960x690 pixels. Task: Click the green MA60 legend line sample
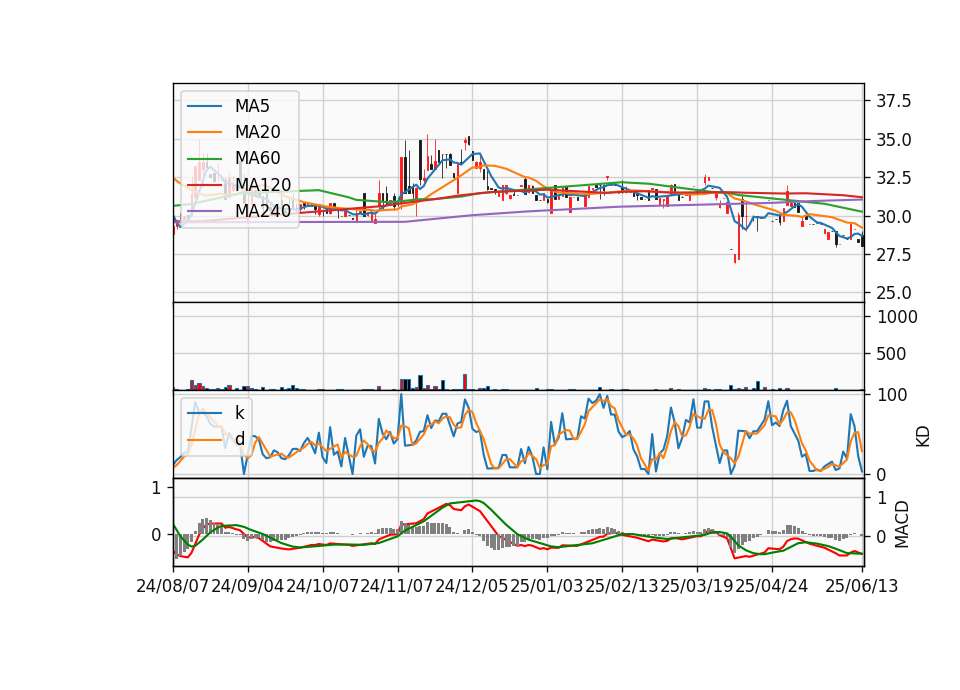pyautogui.click(x=204, y=159)
